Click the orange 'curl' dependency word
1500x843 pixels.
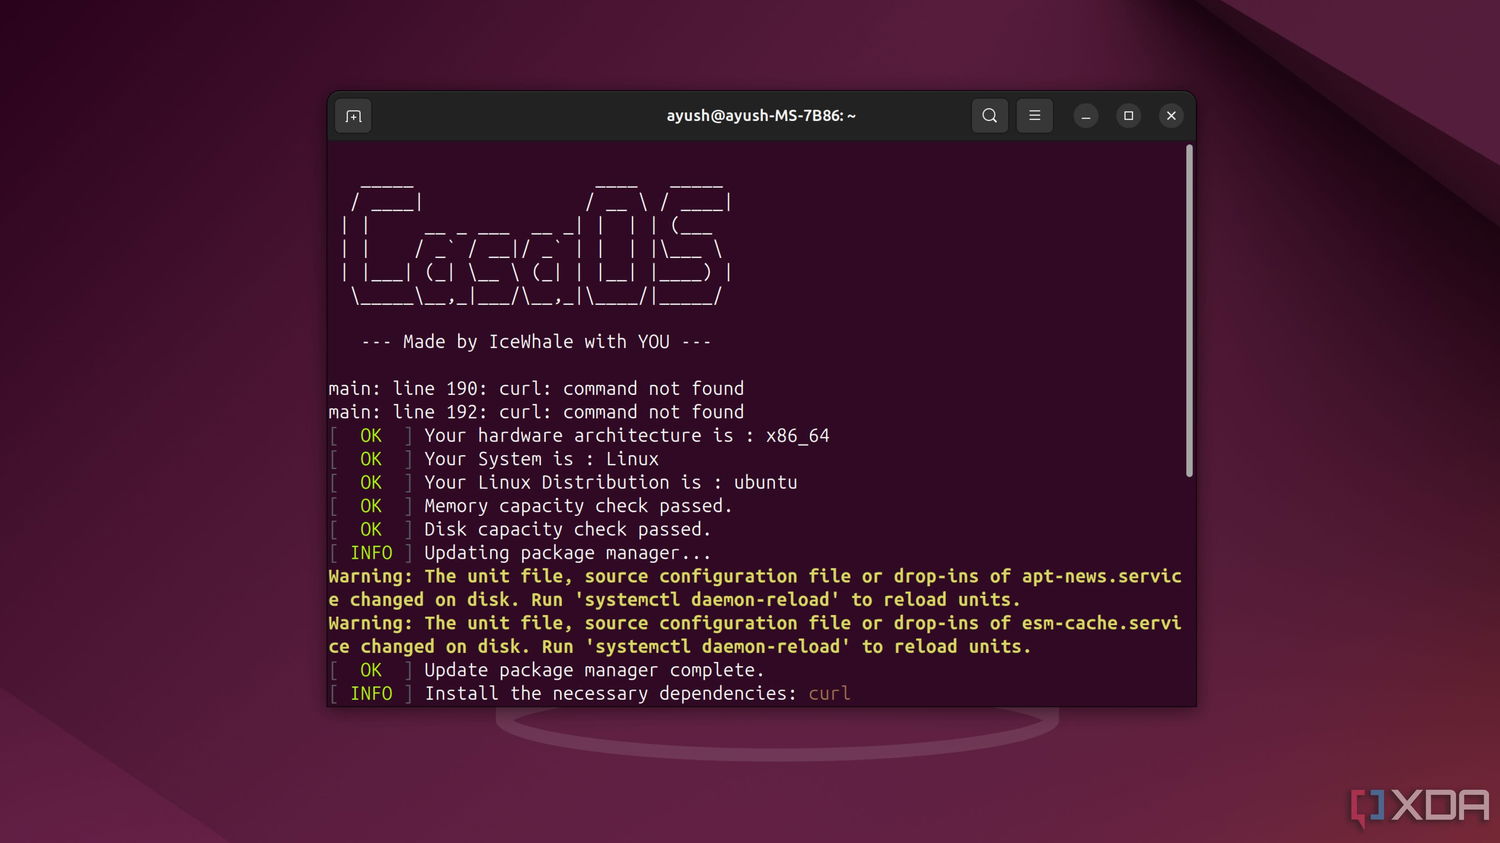(829, 694)
